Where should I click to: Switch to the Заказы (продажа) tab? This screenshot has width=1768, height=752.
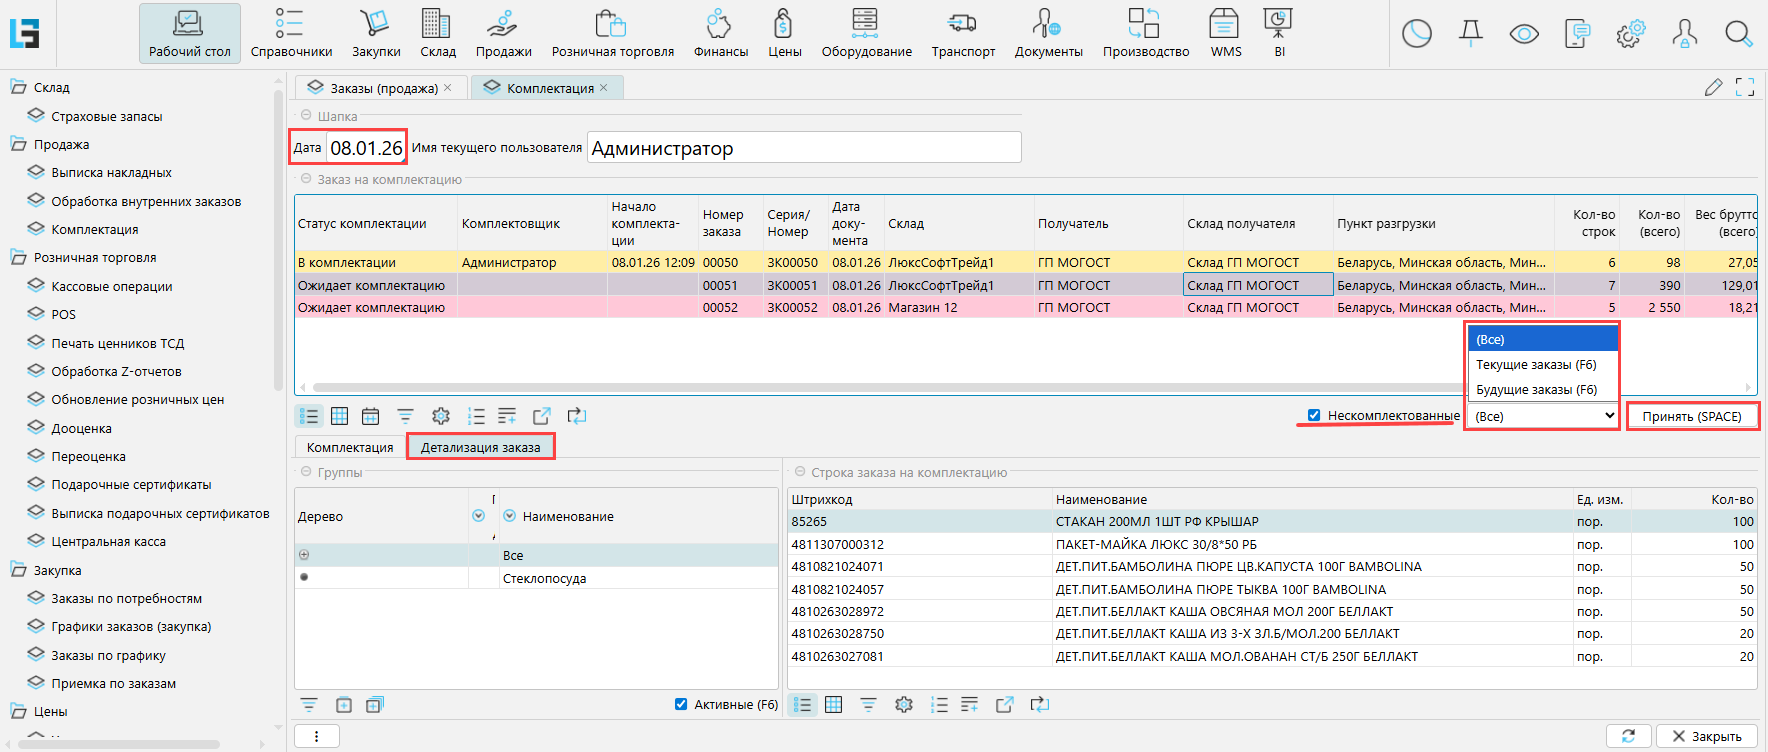[383, 88]
